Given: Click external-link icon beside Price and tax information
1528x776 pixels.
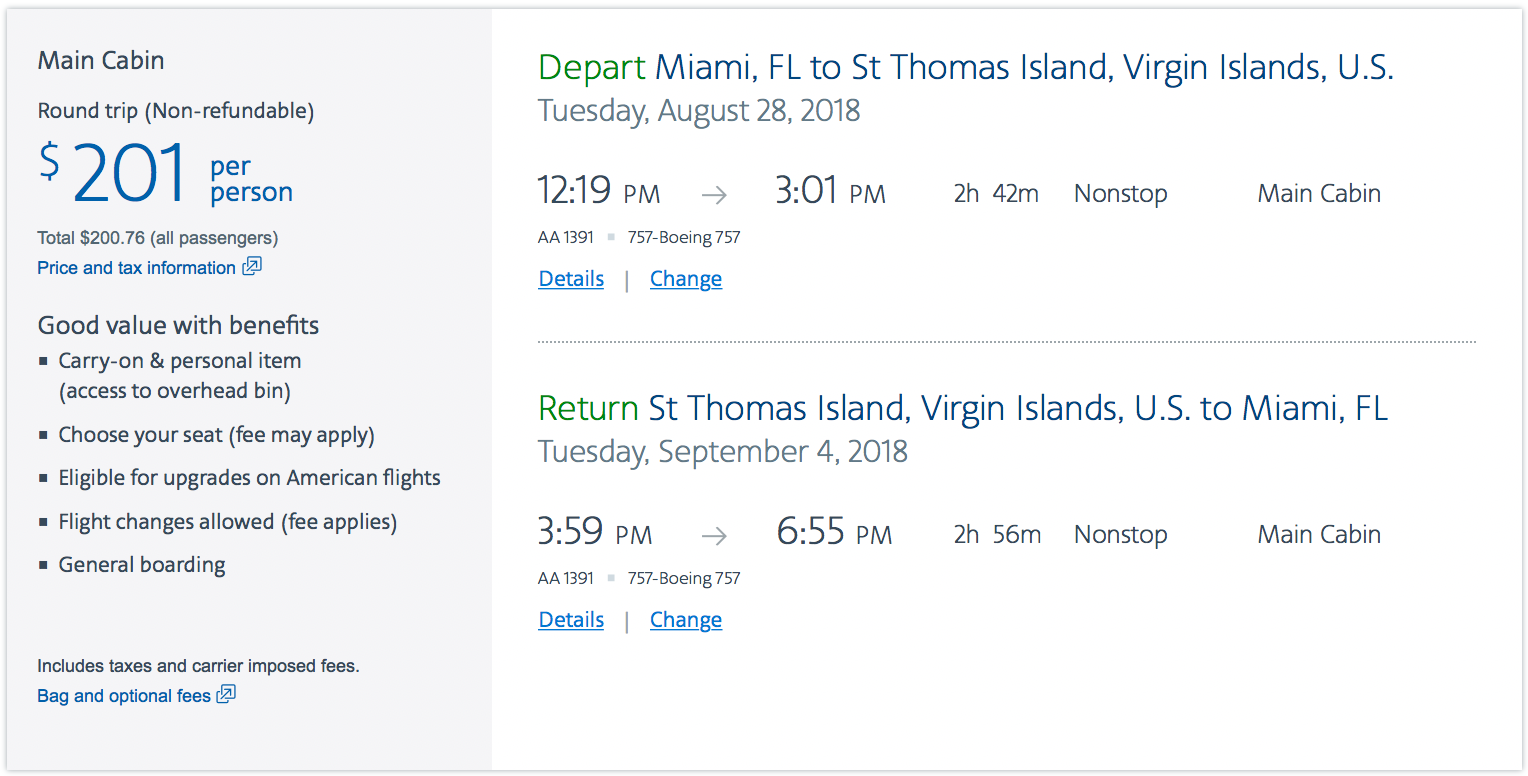Looking at the screenshot, I should [x=252, y=266].
